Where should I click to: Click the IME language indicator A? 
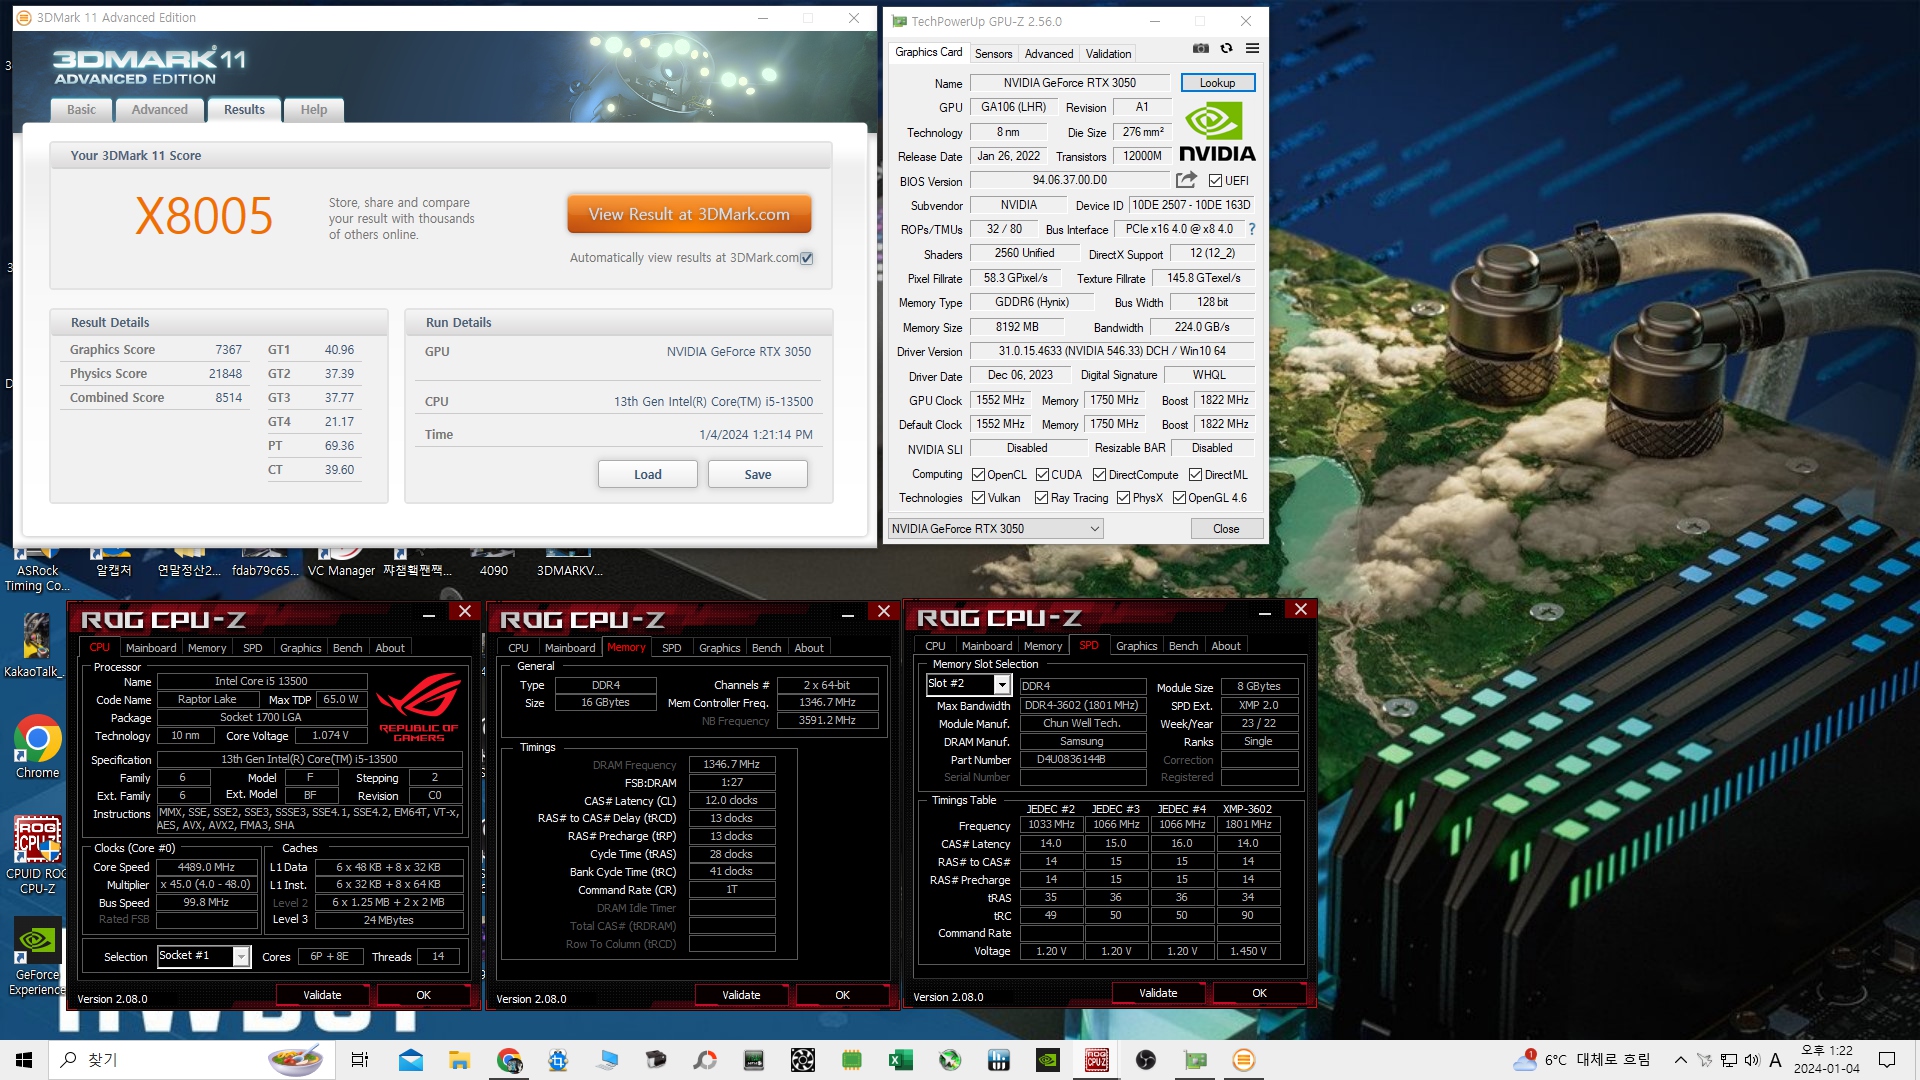pyautogui.click(x=1775, y=1060)
